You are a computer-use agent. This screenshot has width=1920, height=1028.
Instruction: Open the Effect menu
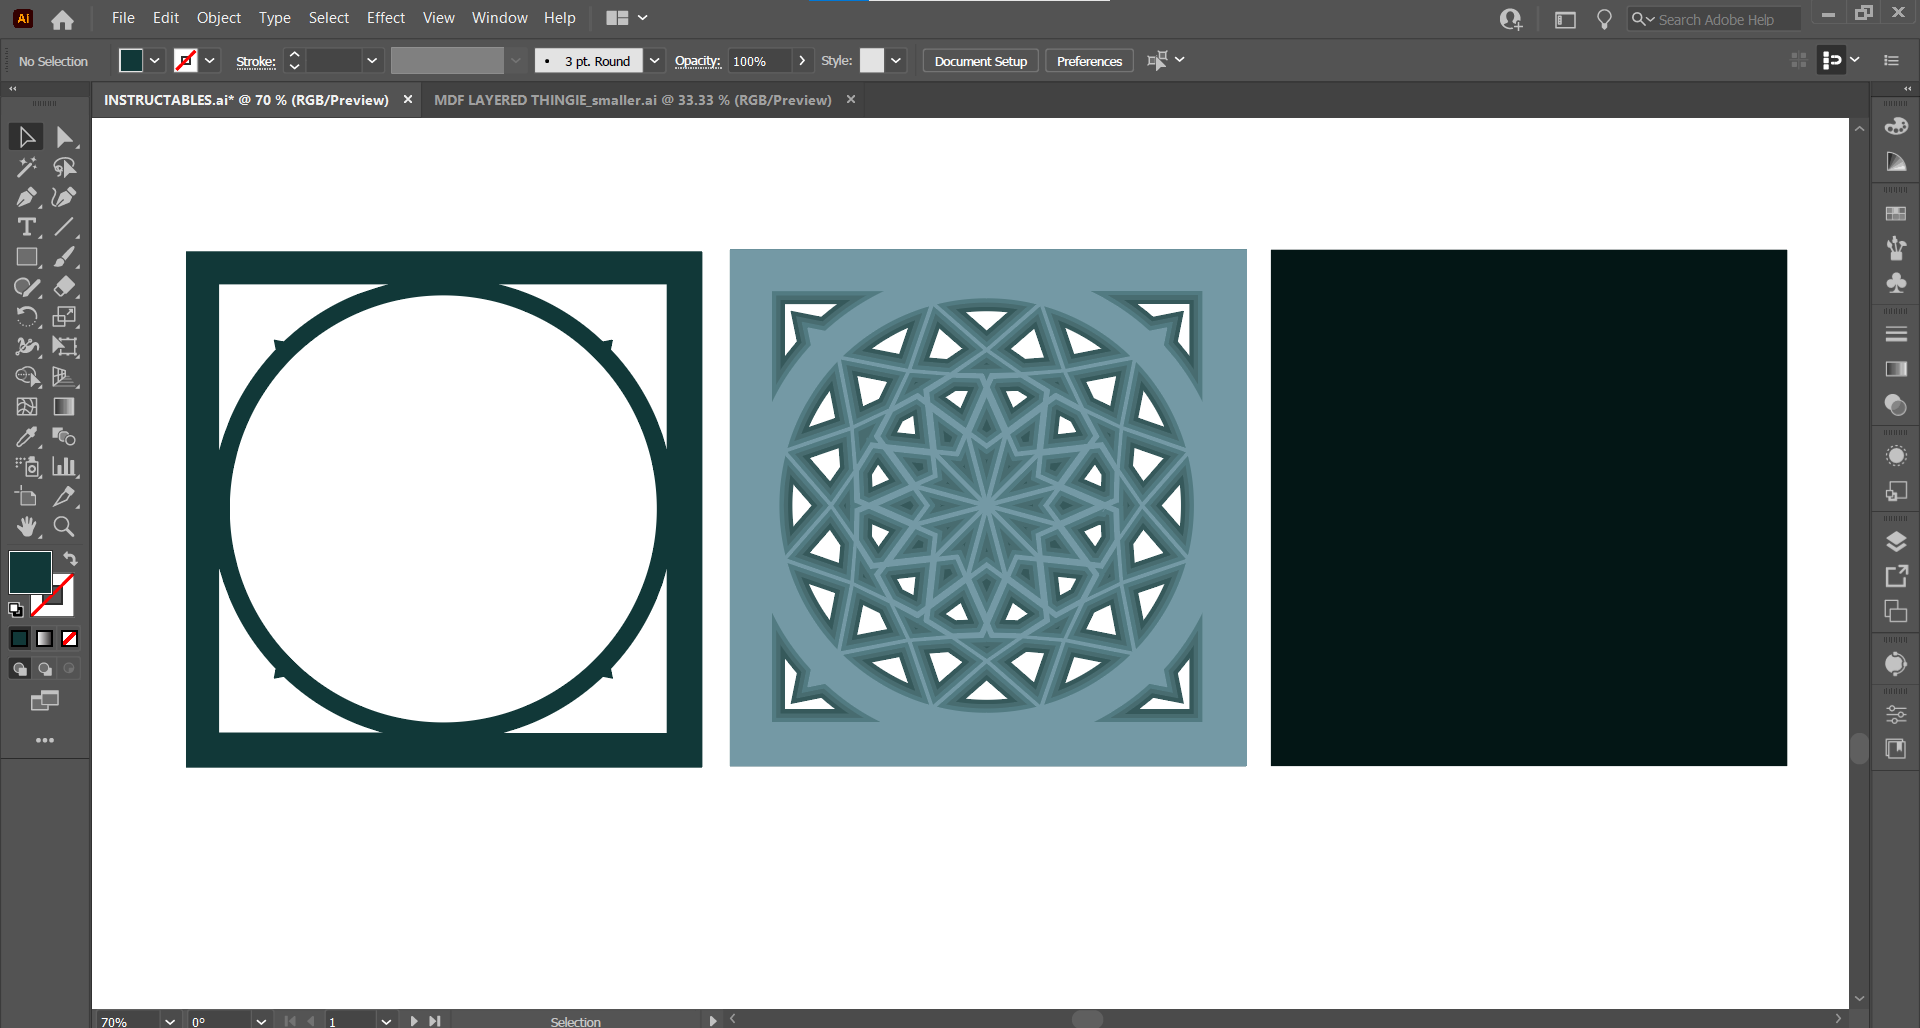pyautogui.click(x=386, y=18)
